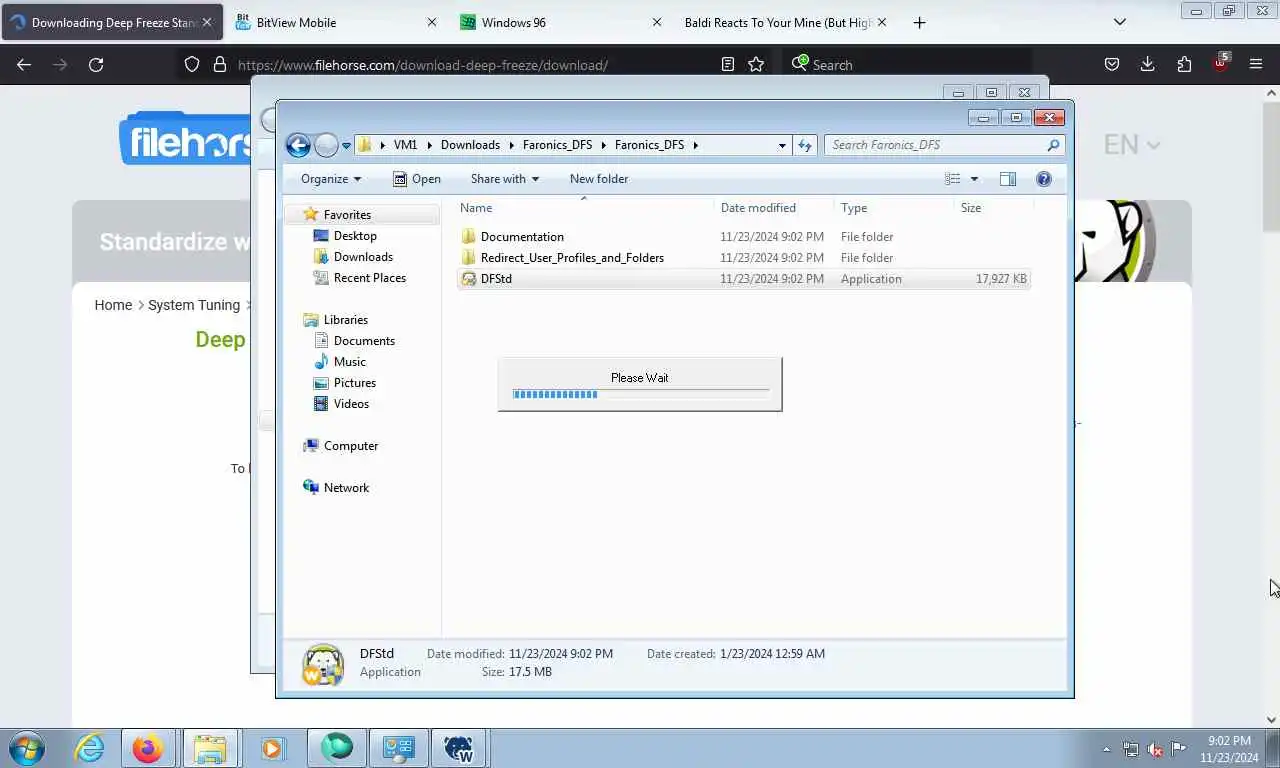Click the muted volume tray icon
This screenshot has width=1280, height=768.
[1155, 749]
